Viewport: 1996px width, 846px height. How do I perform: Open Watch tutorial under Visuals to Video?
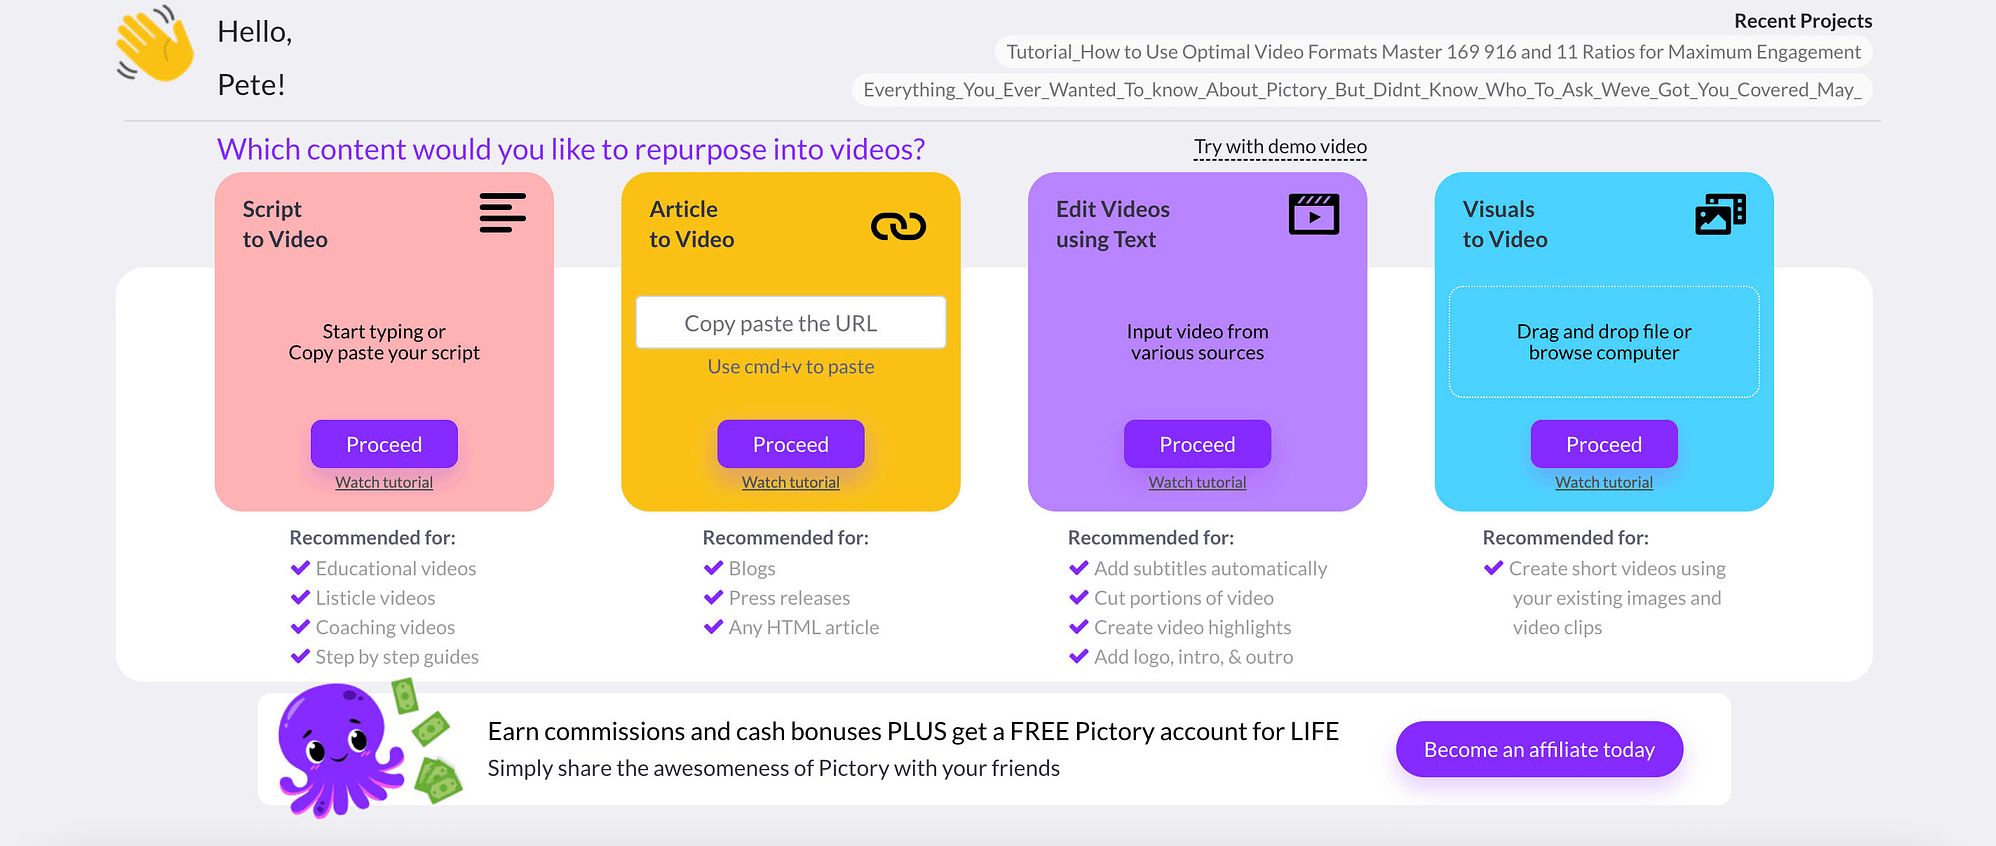click(1604, 482)
